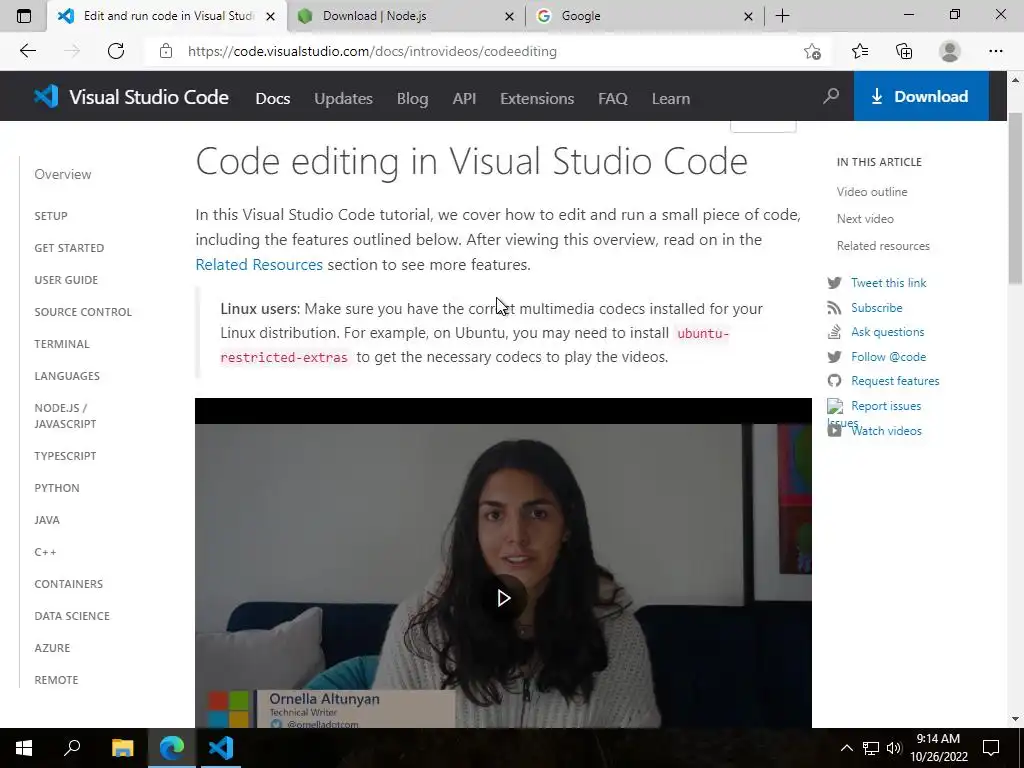1024x768 pixels.
Task: Click the Tweet this link option
Action: (888, 283)
